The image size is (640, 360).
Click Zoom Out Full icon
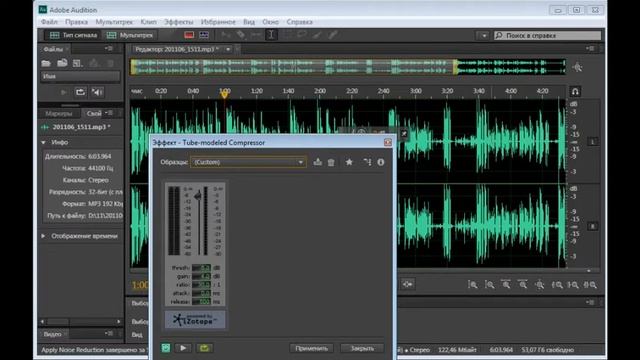point(540,285)
